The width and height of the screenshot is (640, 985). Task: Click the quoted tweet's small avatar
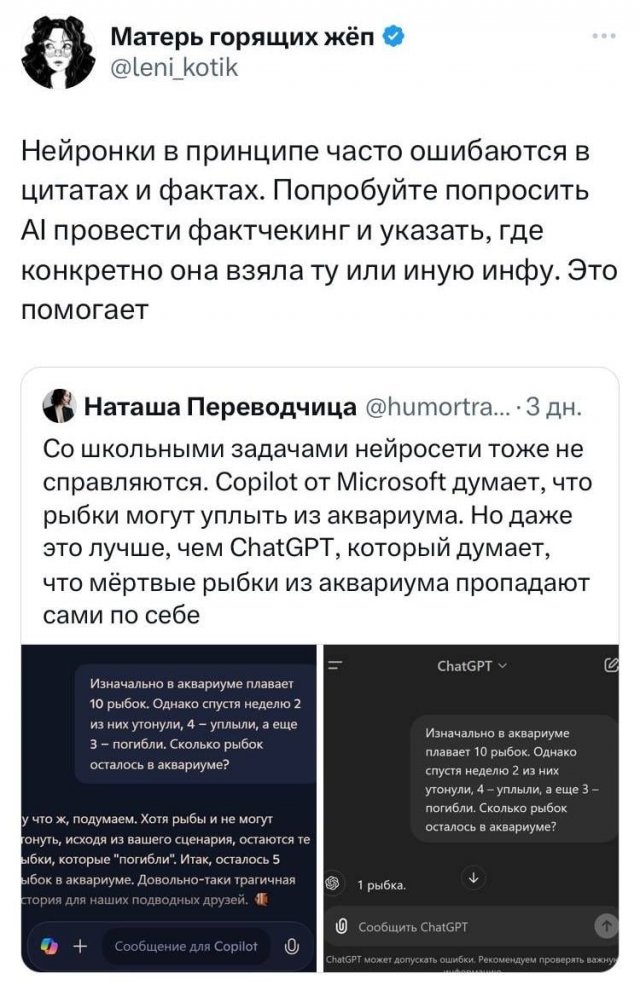click(x=57, y=406)
